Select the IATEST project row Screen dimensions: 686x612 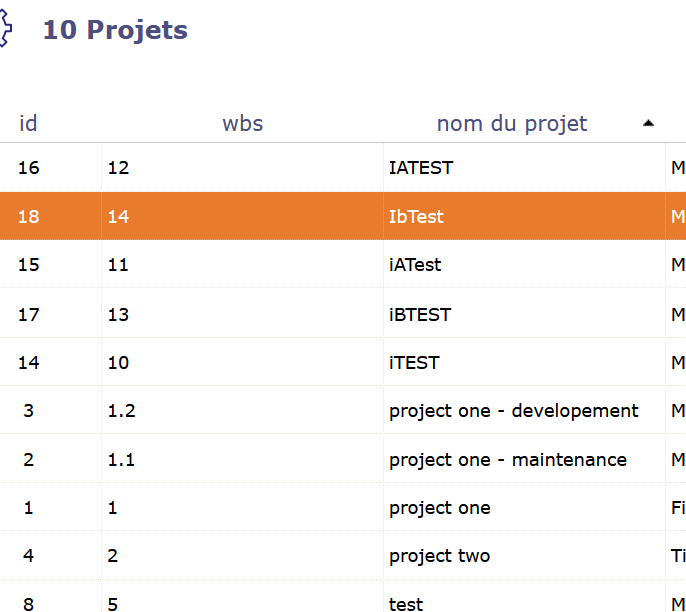pos(421,168)
